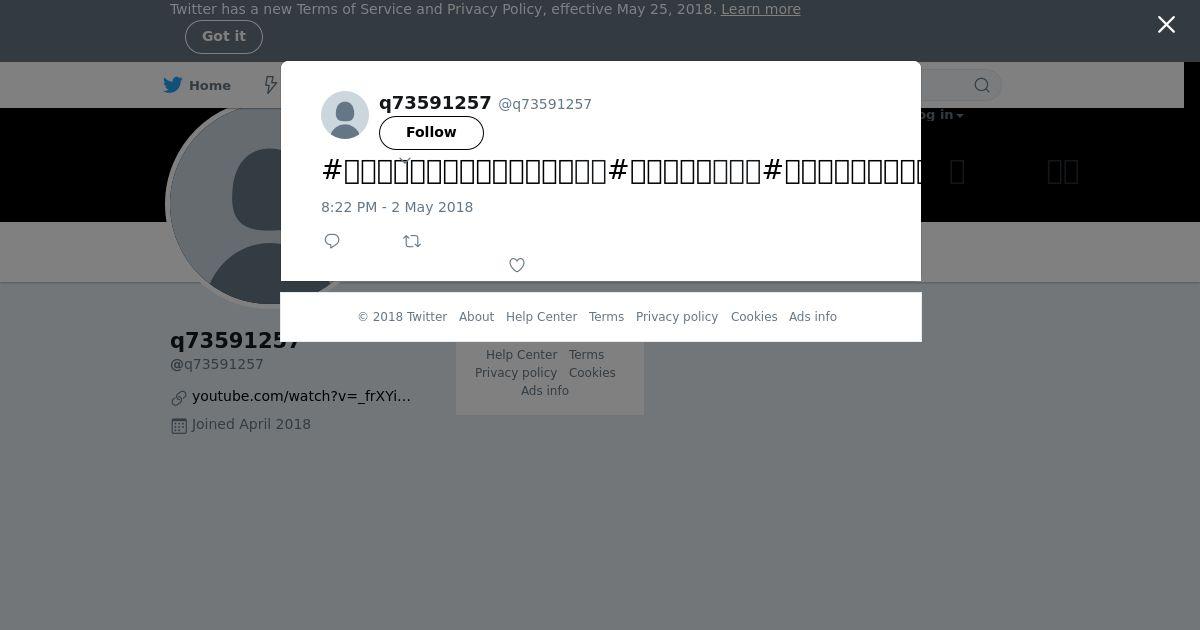The height and width of the screenshot is (630, 1200).
Task: Open the Ads info footer link
Action: (813, 317)
